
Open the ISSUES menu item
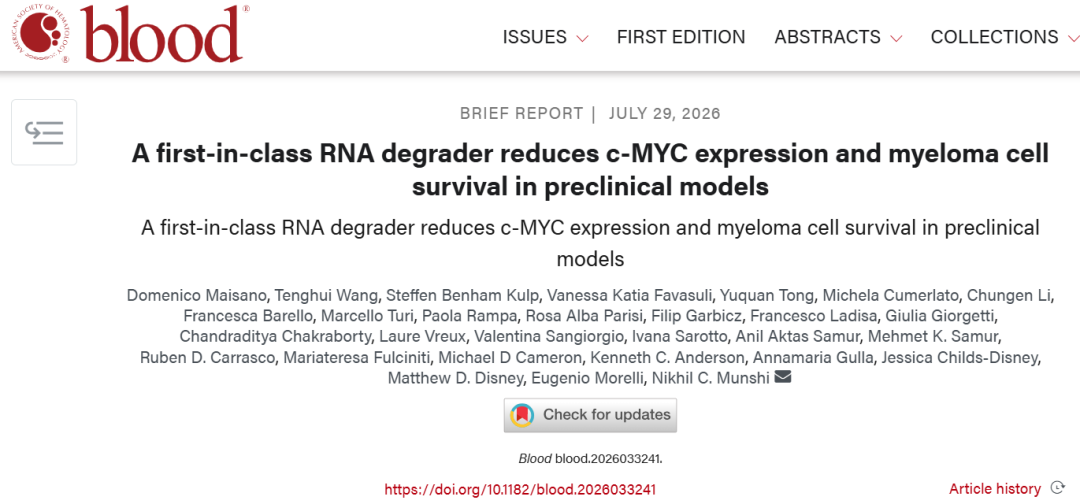coord(534,36)
